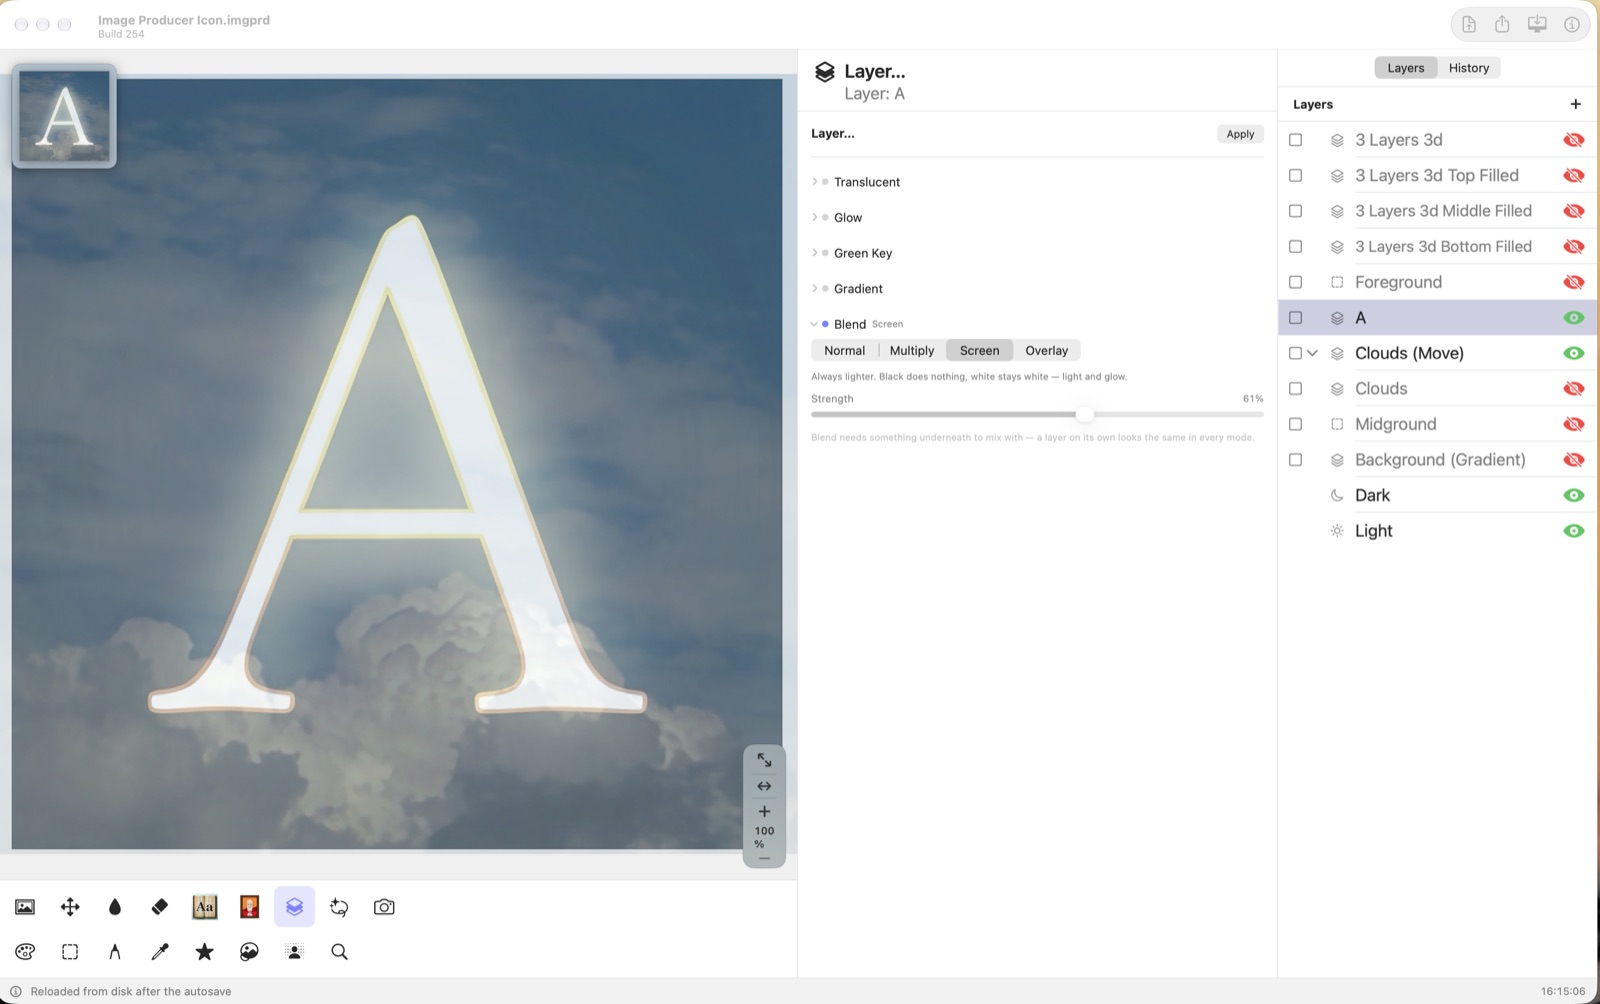Toggle visibility of layer A
Image resolution: width=1600 pixels, height=1004 pixels.
tap(1573, 318)
